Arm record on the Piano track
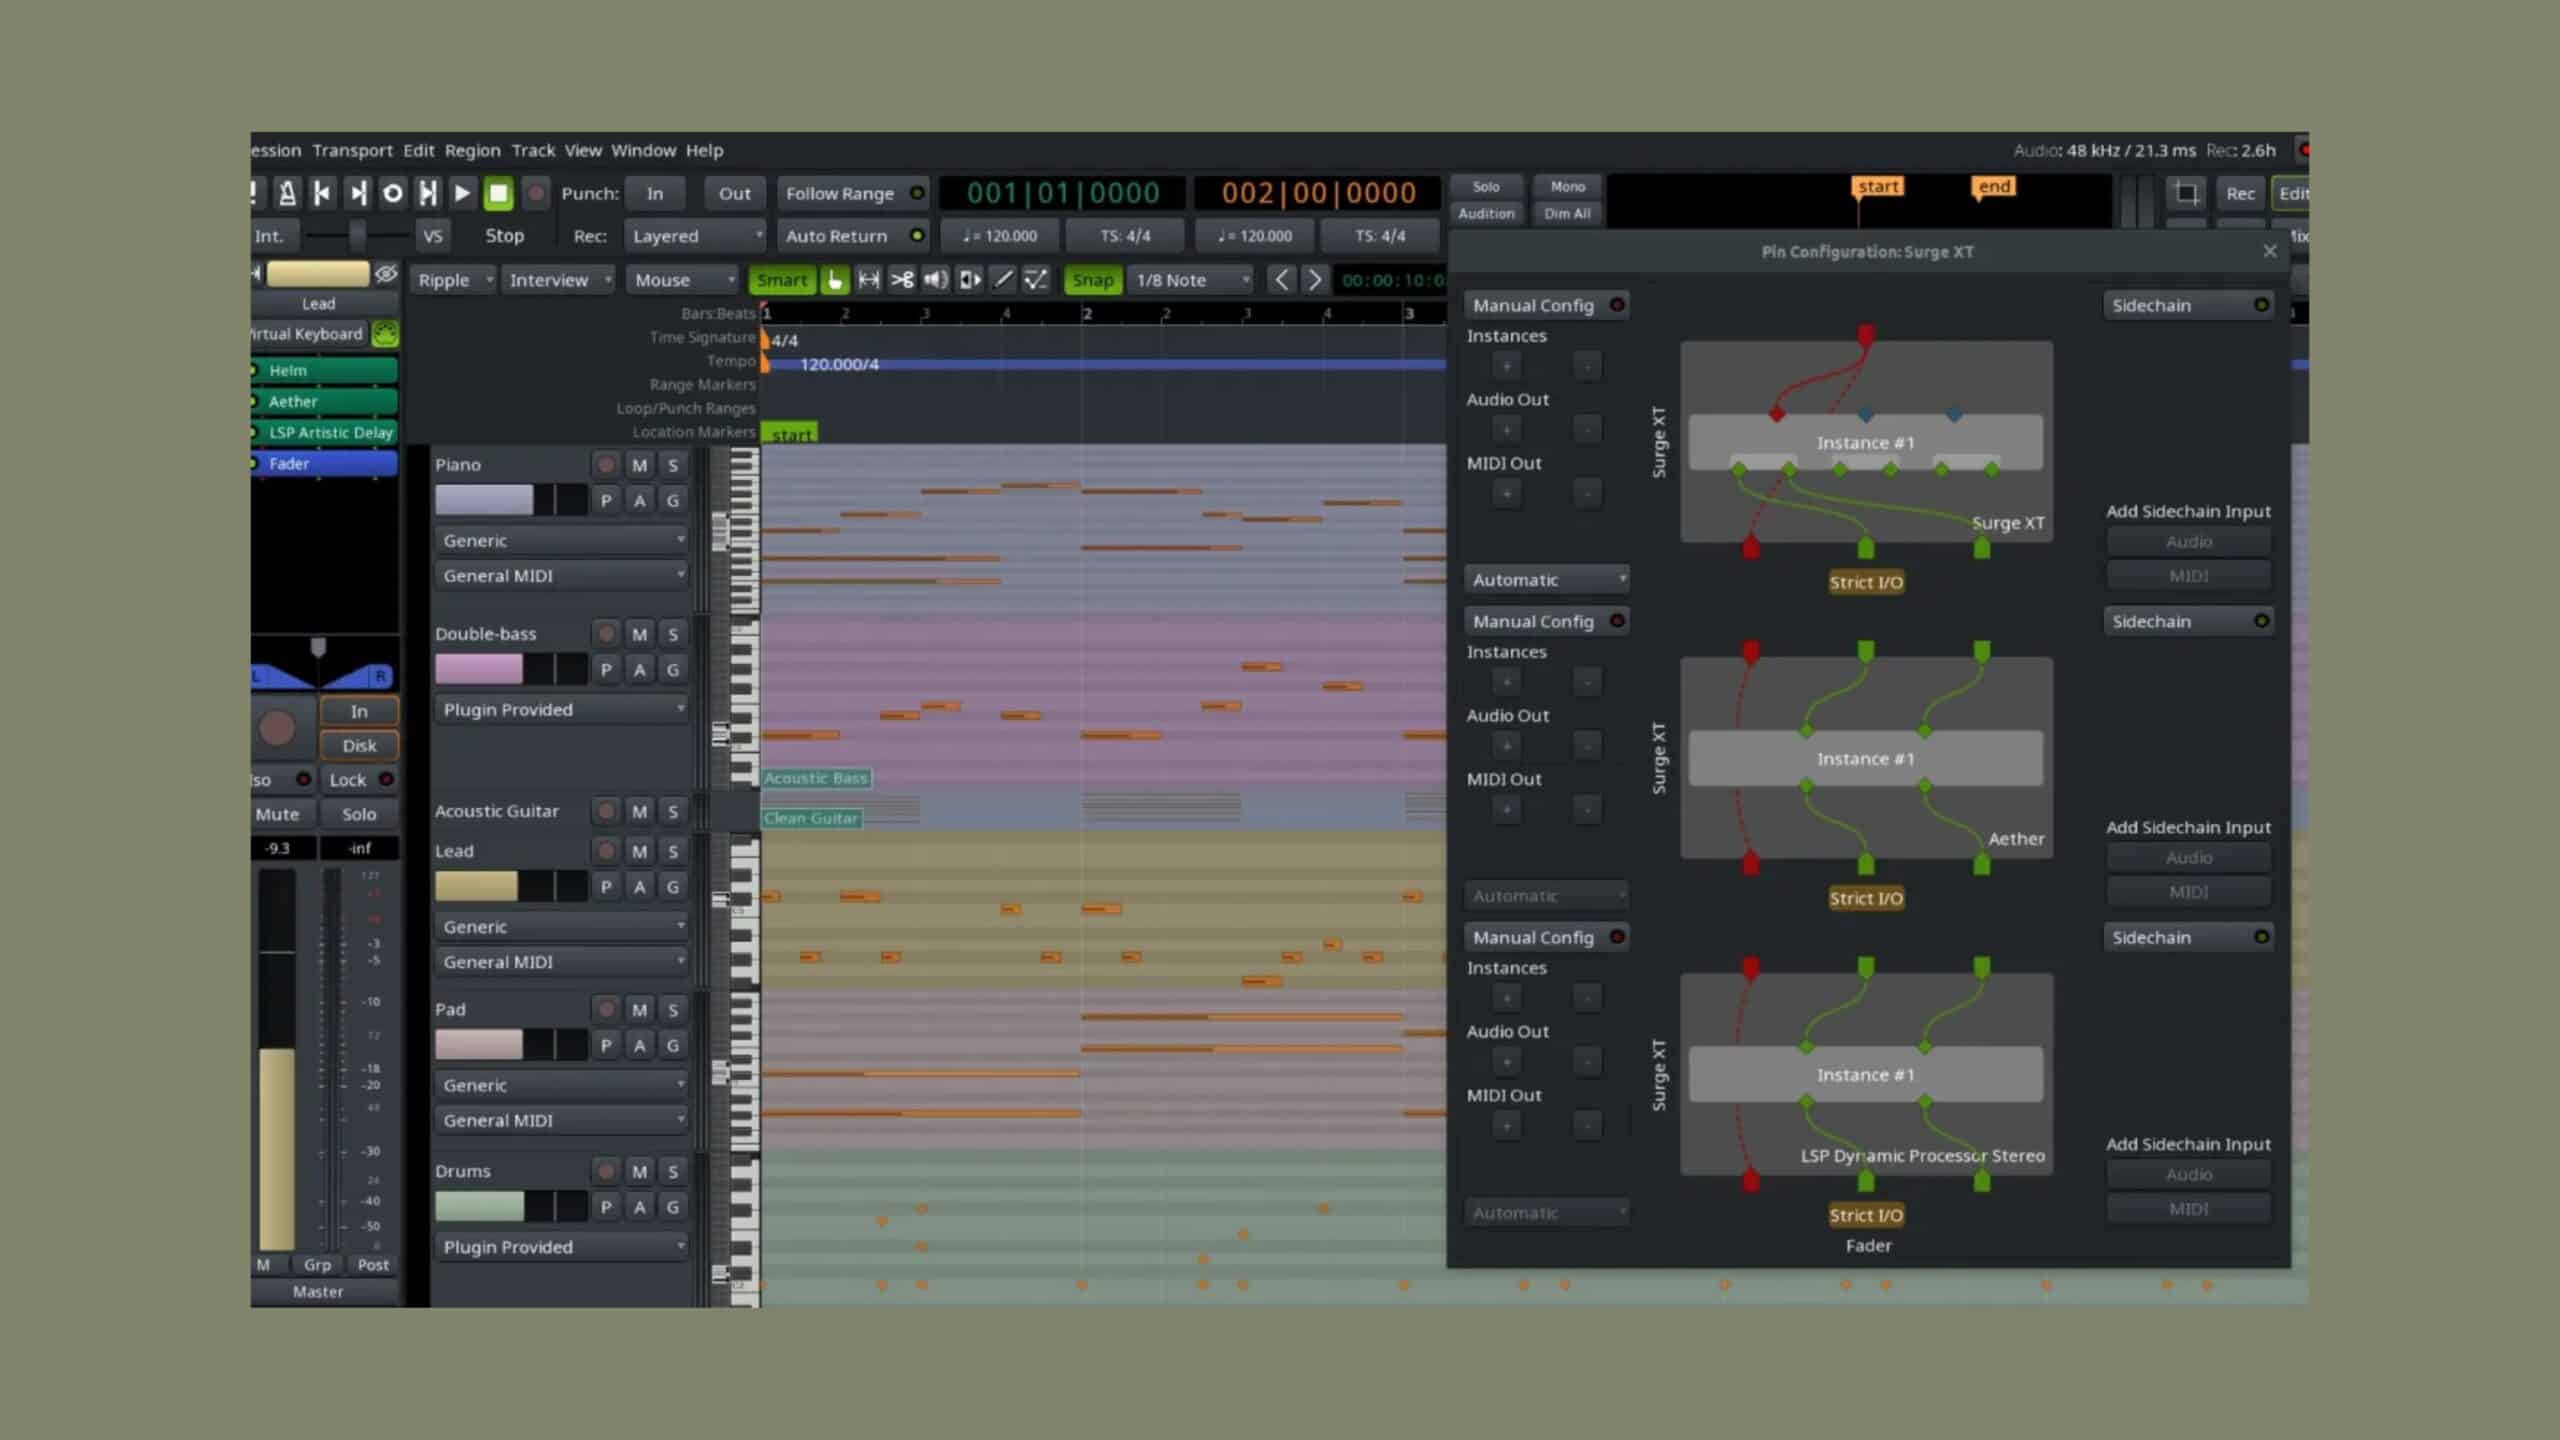The height and width of the screenshot is (1440, 2560). click(605, 465)
